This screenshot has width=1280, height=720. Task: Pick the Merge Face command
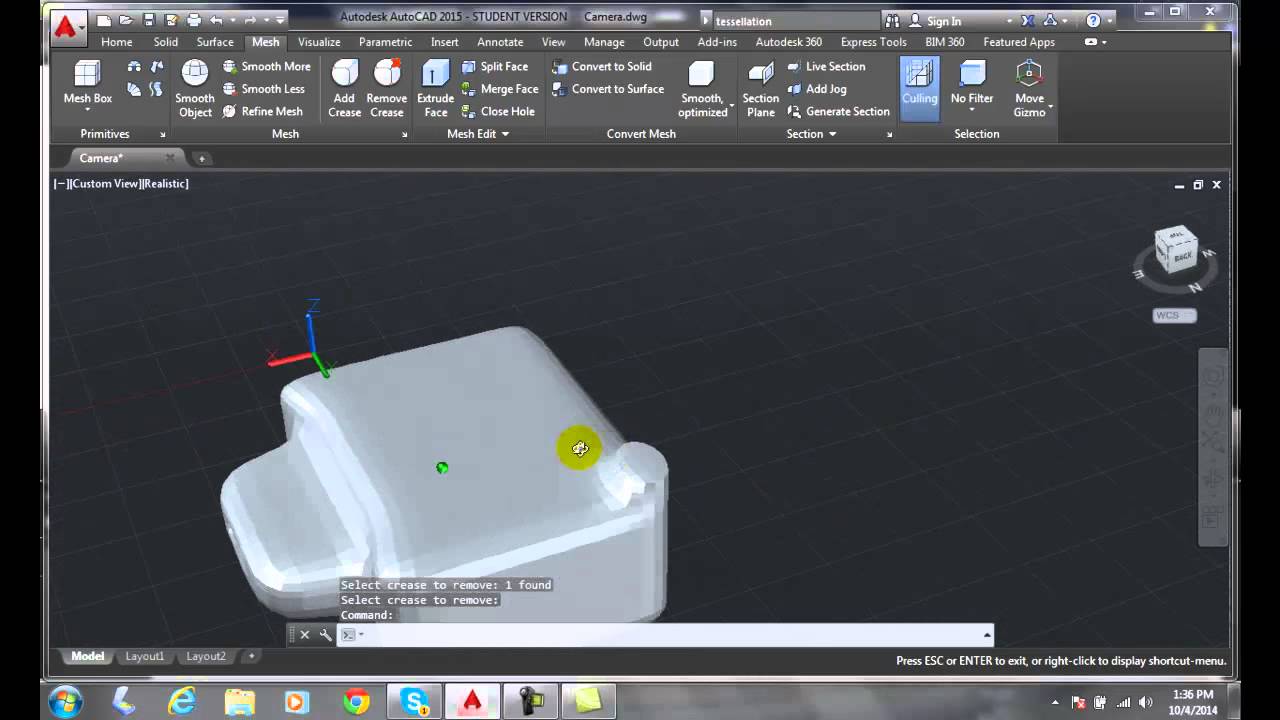coord(500,89)
